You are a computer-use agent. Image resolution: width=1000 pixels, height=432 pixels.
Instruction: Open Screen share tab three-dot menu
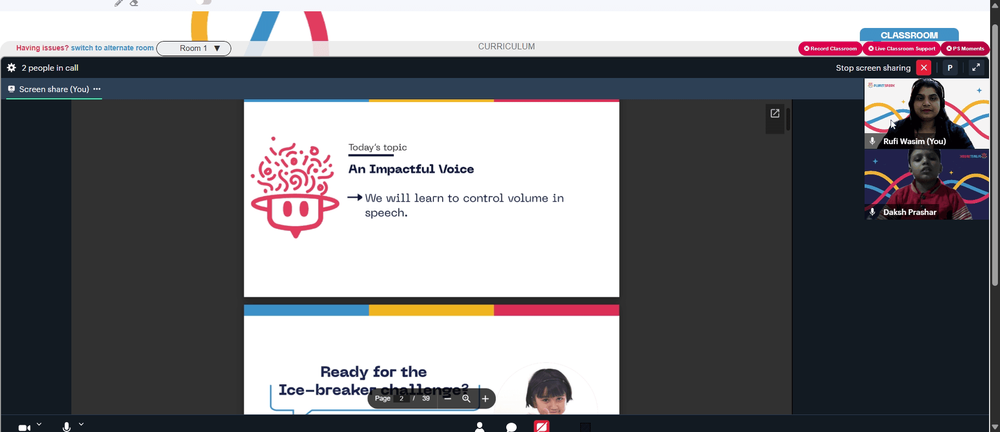pyautogui.click(x=97, y=89)
